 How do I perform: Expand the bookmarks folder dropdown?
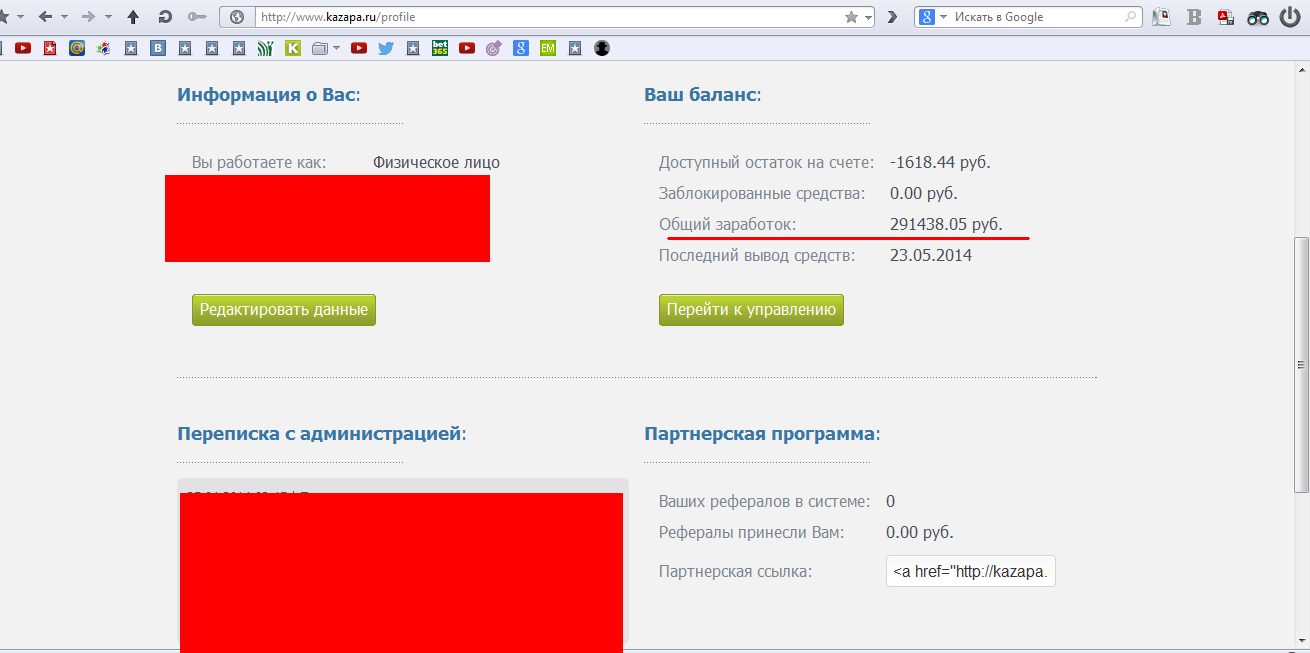pyautogui.click(x=336, y=48)
